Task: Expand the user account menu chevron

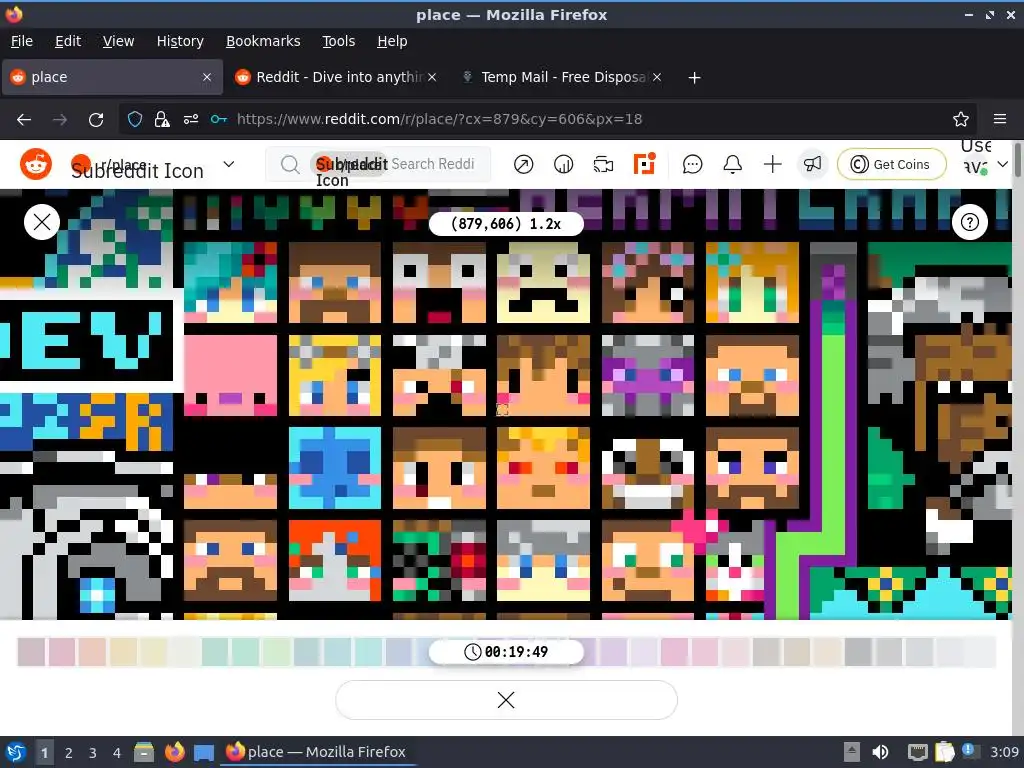Action: point(1002,164)
